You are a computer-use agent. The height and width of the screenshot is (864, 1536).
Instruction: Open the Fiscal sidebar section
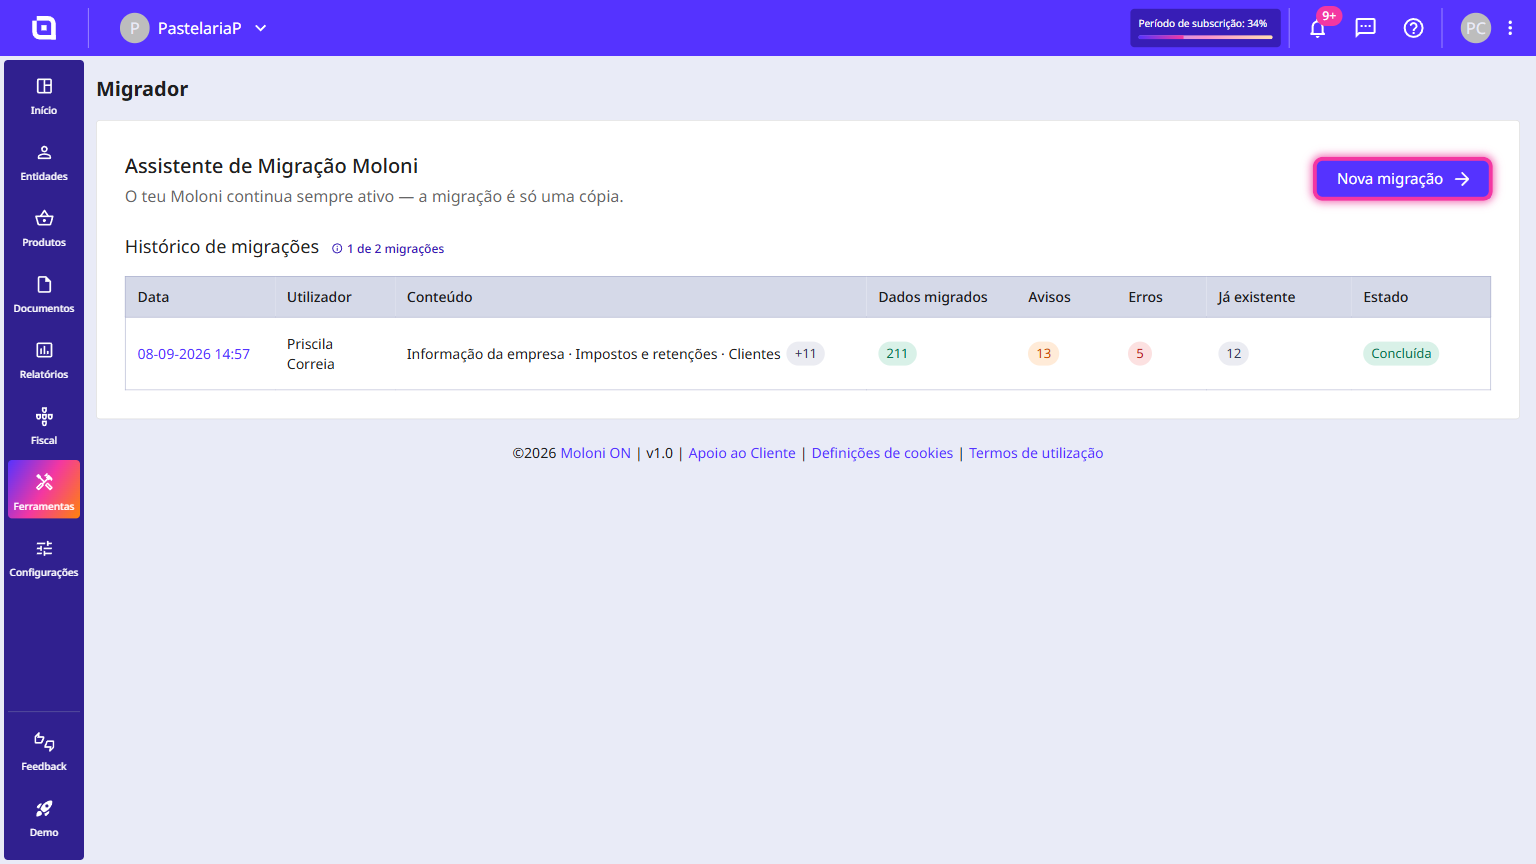pyautogui.click(x=44, y=426)
